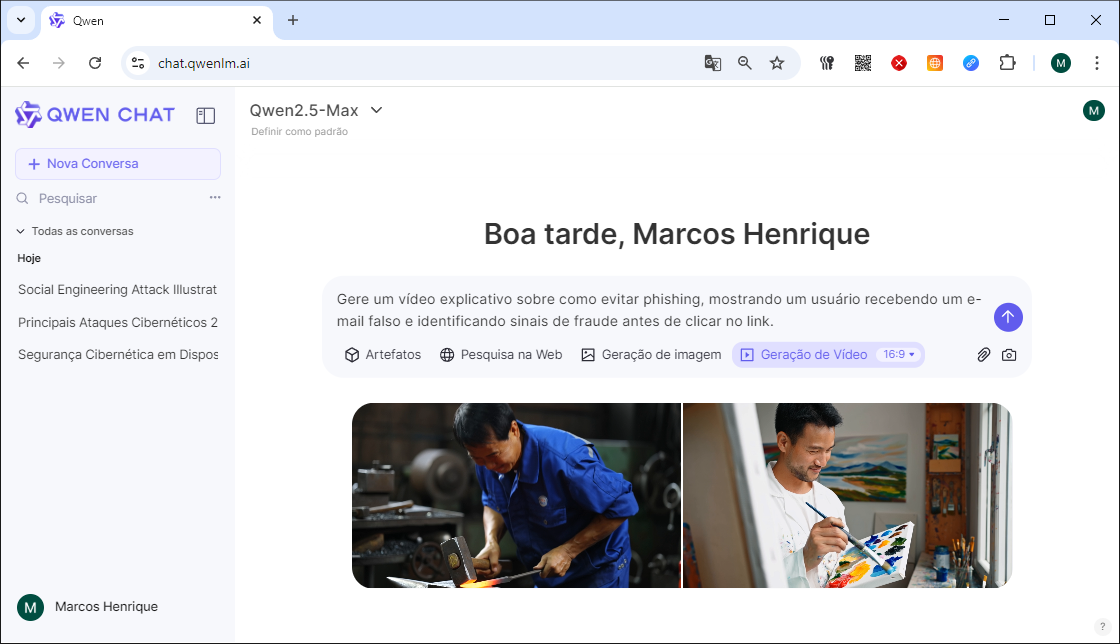The width and height of the screenshot is (1120, 644).
Task: Open the Chrome profile avatar M
Action: (x=1061, y=63)
